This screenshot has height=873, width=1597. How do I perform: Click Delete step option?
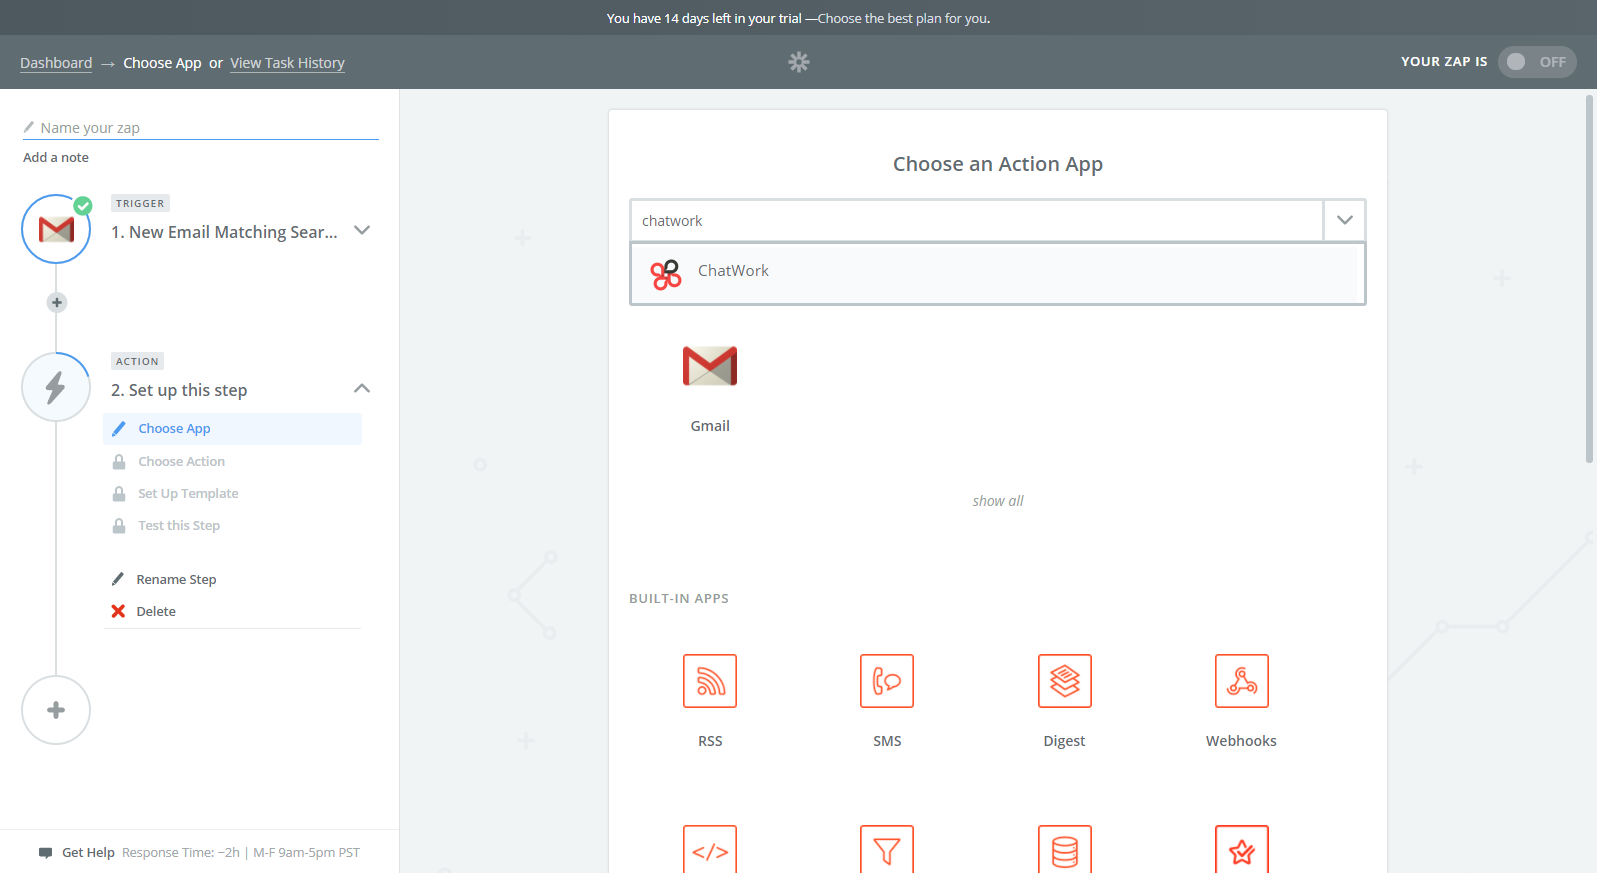coord(156,611)
